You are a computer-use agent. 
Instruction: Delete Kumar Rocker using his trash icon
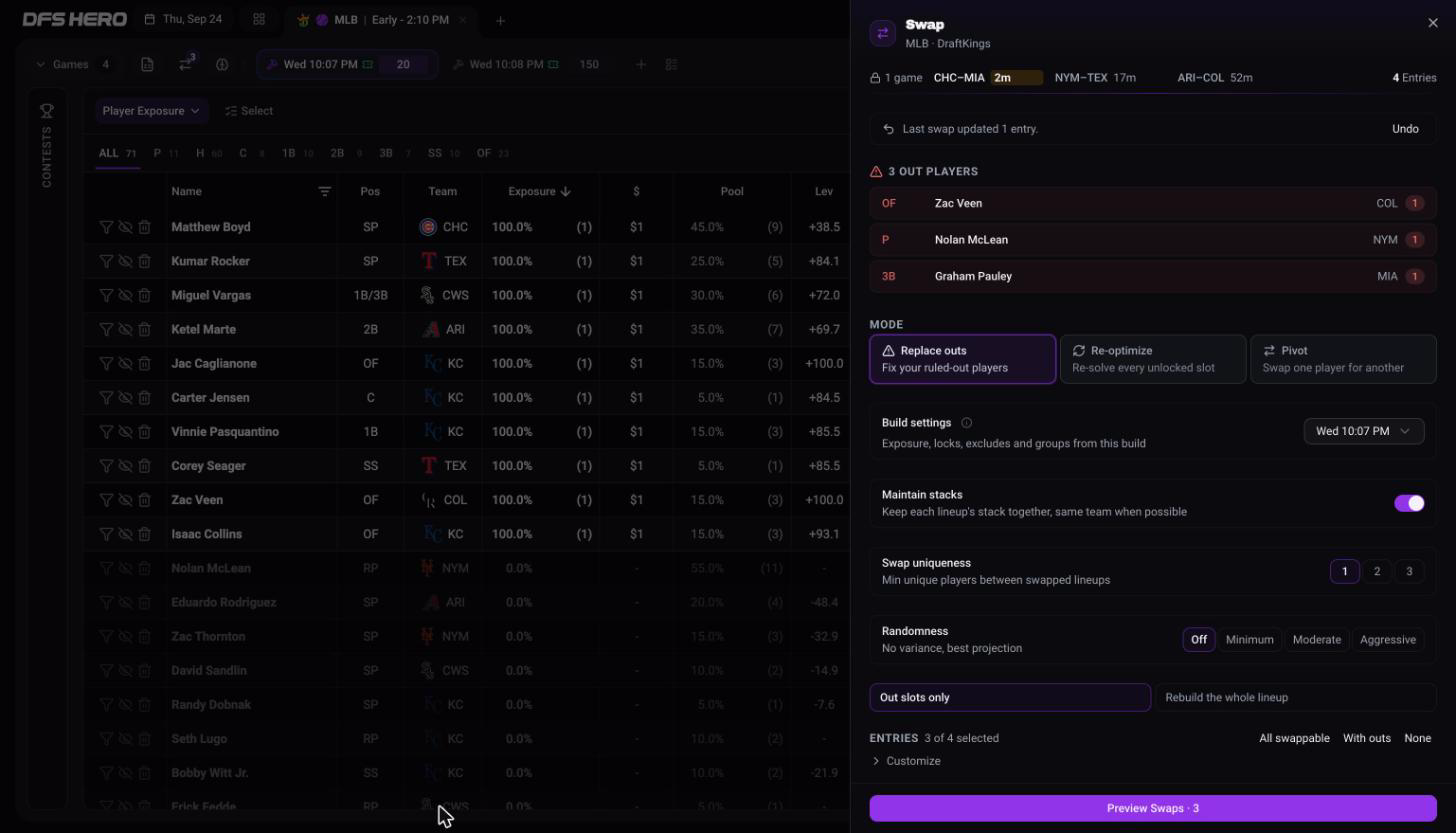coord(144,261)
